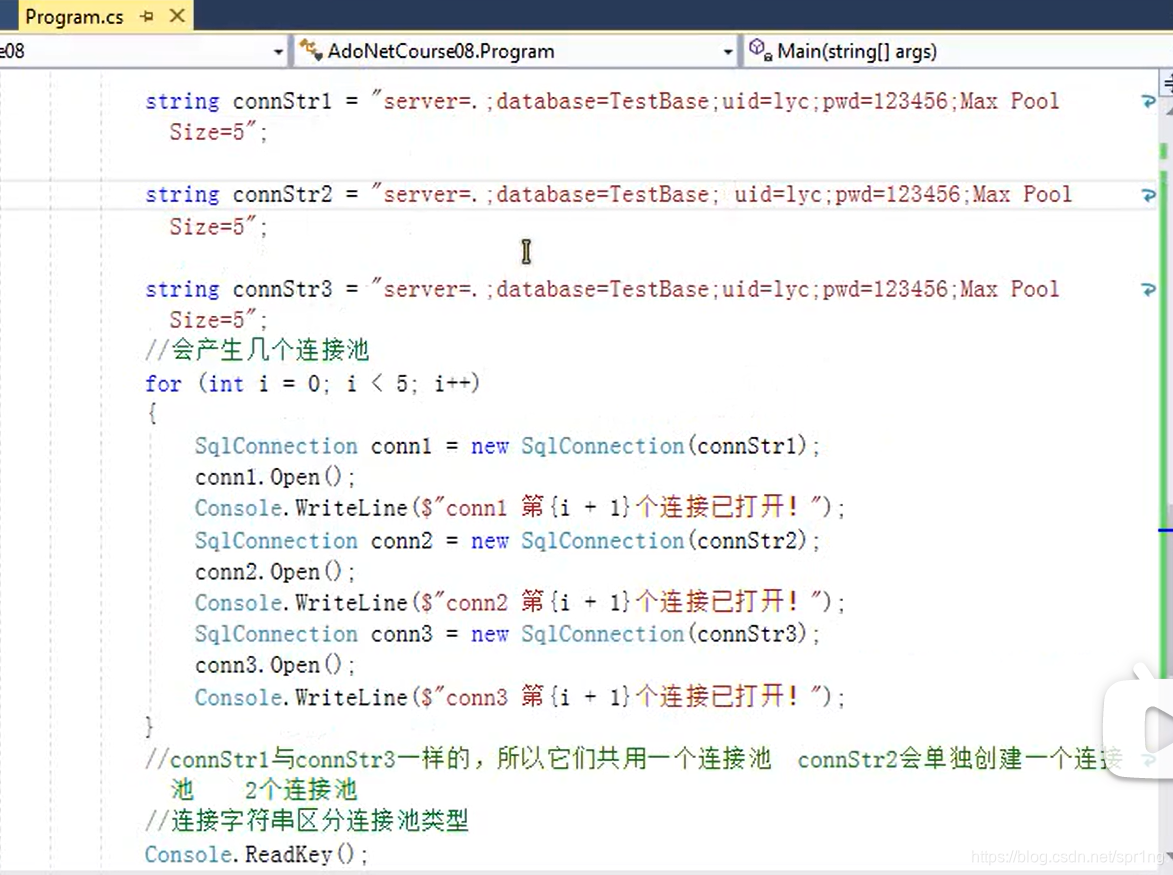
Task: Click the connStr2 variable declaration
Action: [282, 194]
